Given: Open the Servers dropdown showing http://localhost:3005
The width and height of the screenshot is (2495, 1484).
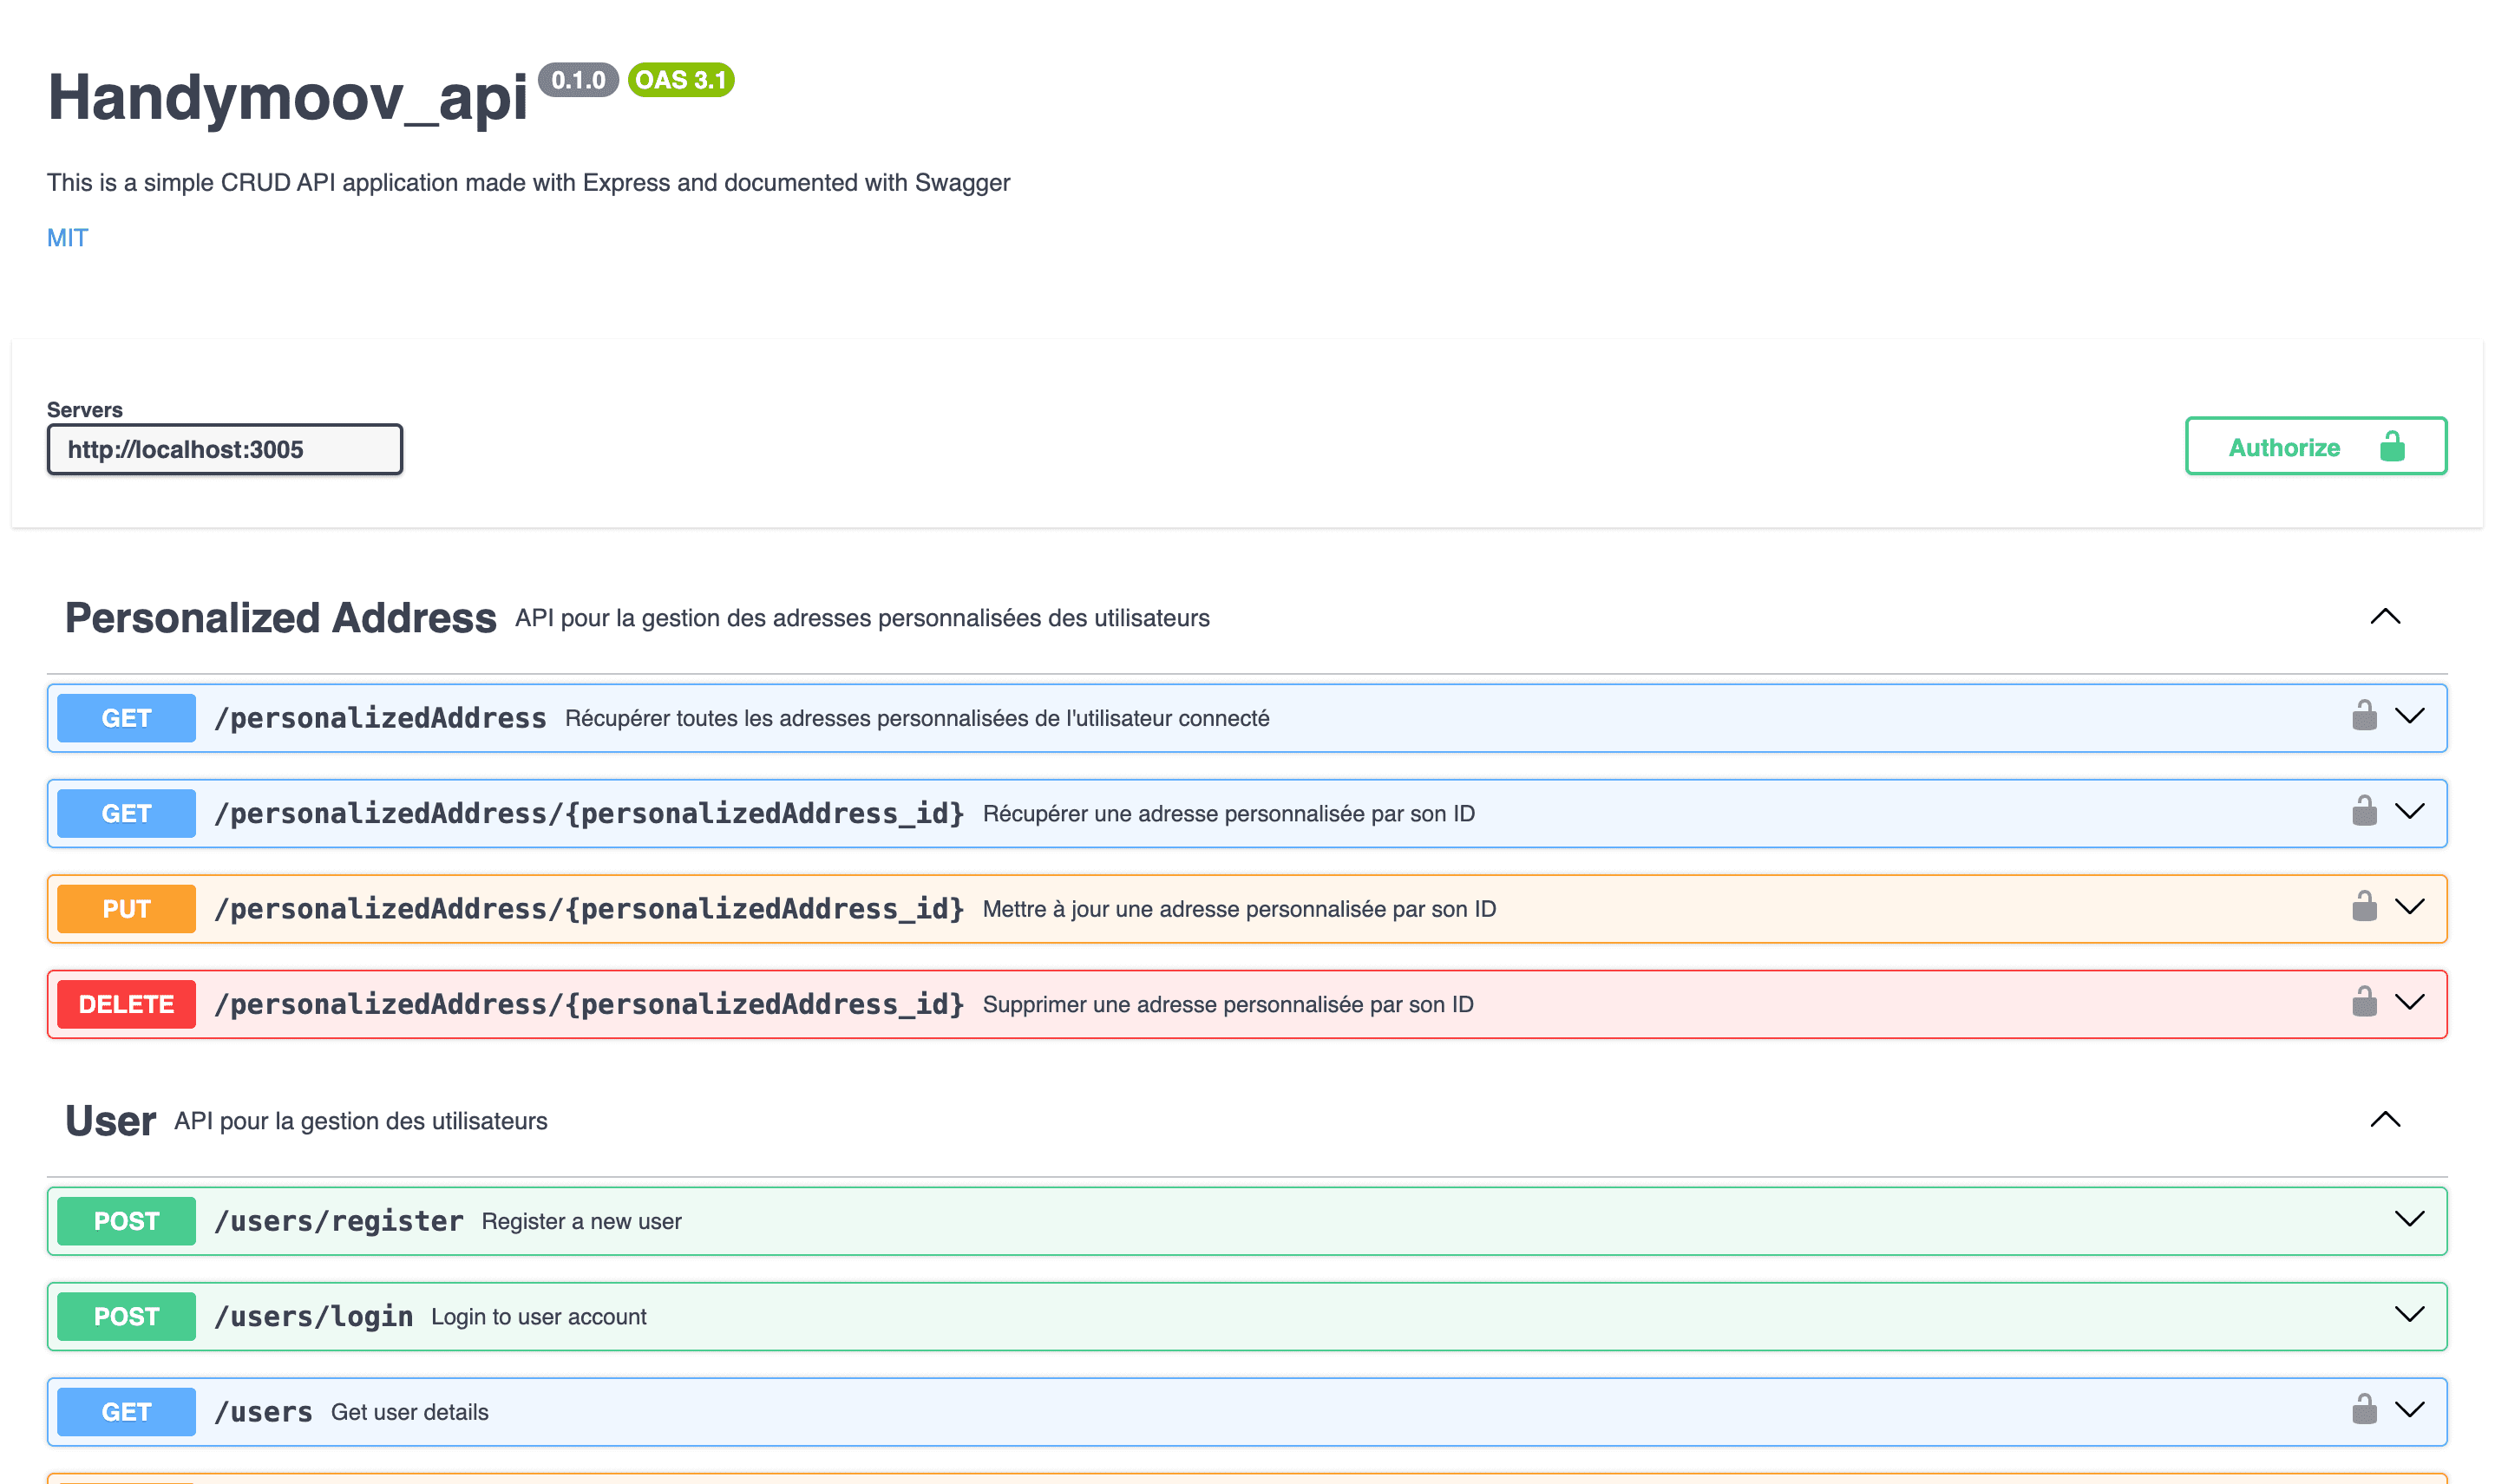Looking at the screenshot, I should tap(225, 449).
